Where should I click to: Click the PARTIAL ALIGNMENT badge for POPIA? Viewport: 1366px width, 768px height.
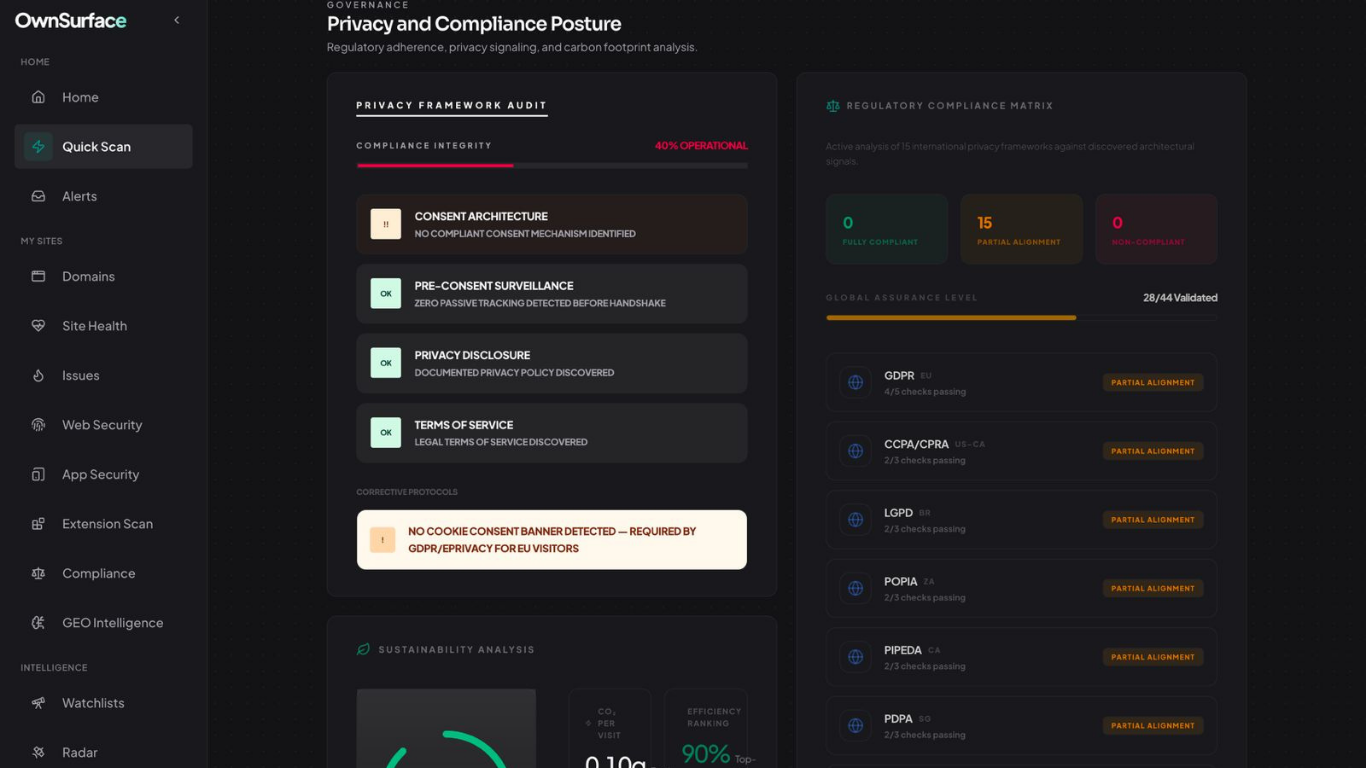coord(1152,588)
